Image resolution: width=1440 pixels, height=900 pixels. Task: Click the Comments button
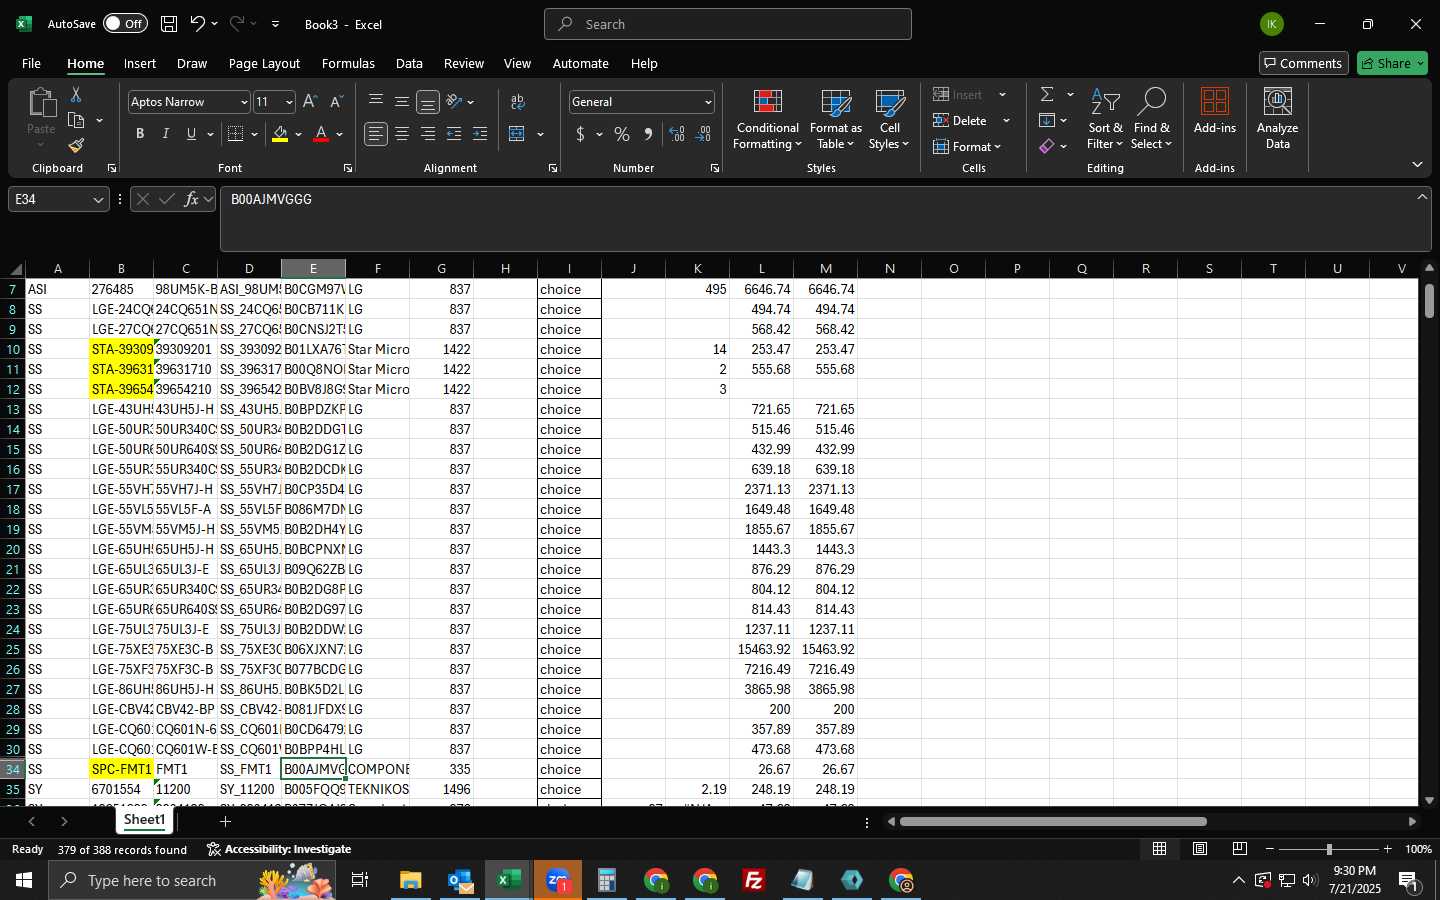click(1303, 63)
